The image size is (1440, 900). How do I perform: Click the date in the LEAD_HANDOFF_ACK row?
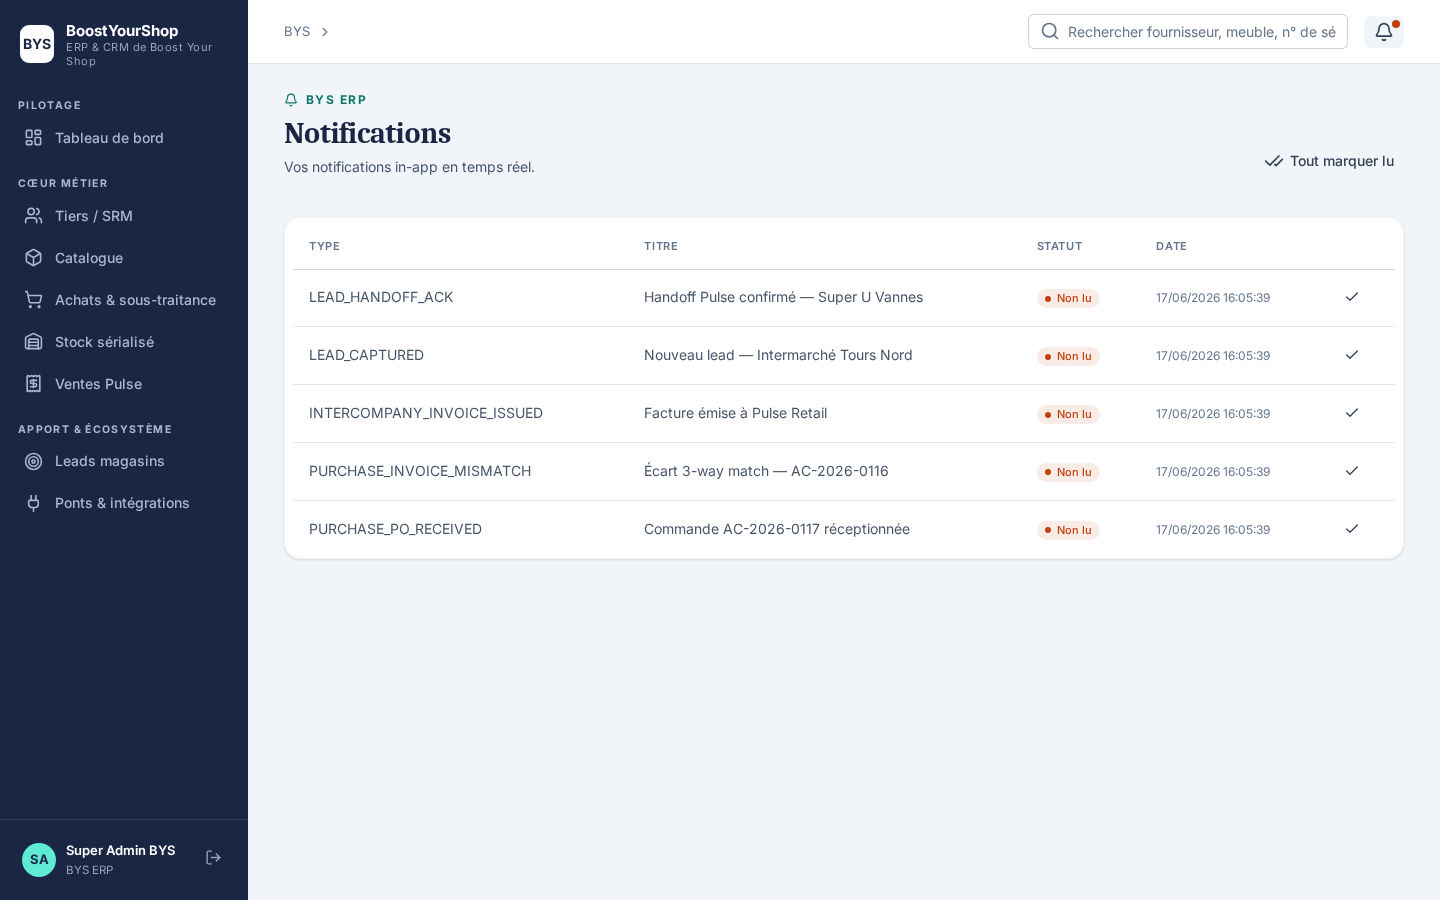click(x=1213, y=298)
